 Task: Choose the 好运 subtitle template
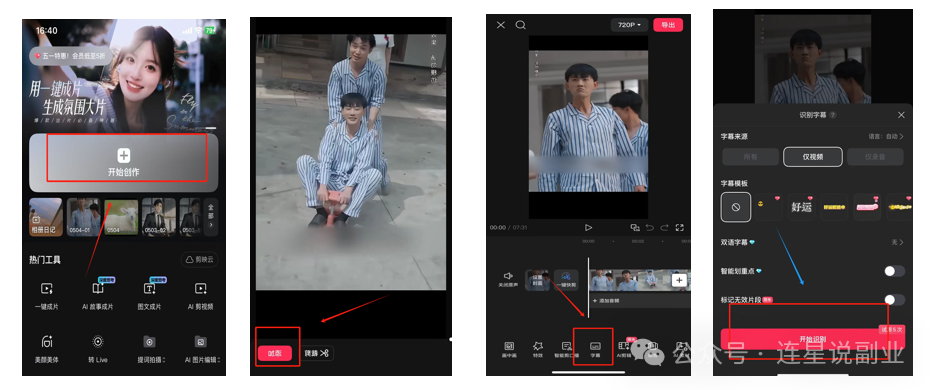click(x=801, y=207)
